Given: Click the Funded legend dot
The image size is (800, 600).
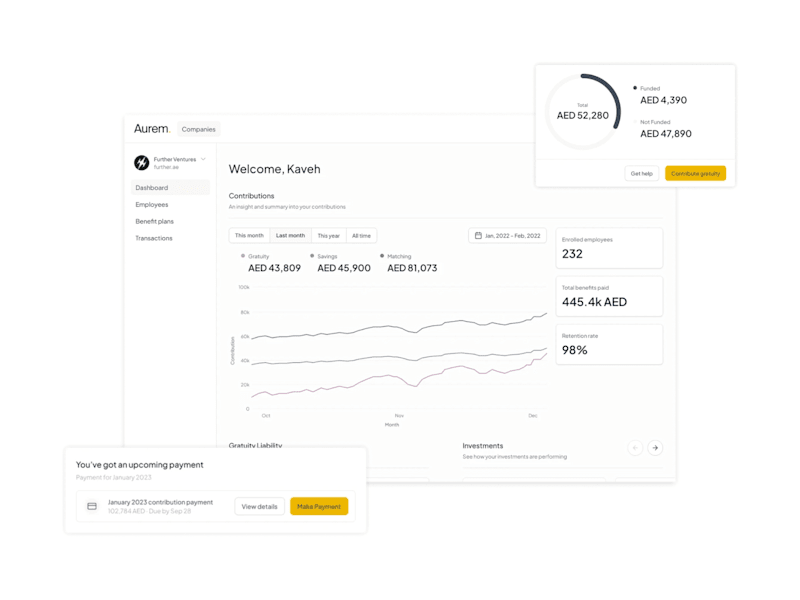Looking at the screenshot, I should pyautogui.click(x=635, y=88).
